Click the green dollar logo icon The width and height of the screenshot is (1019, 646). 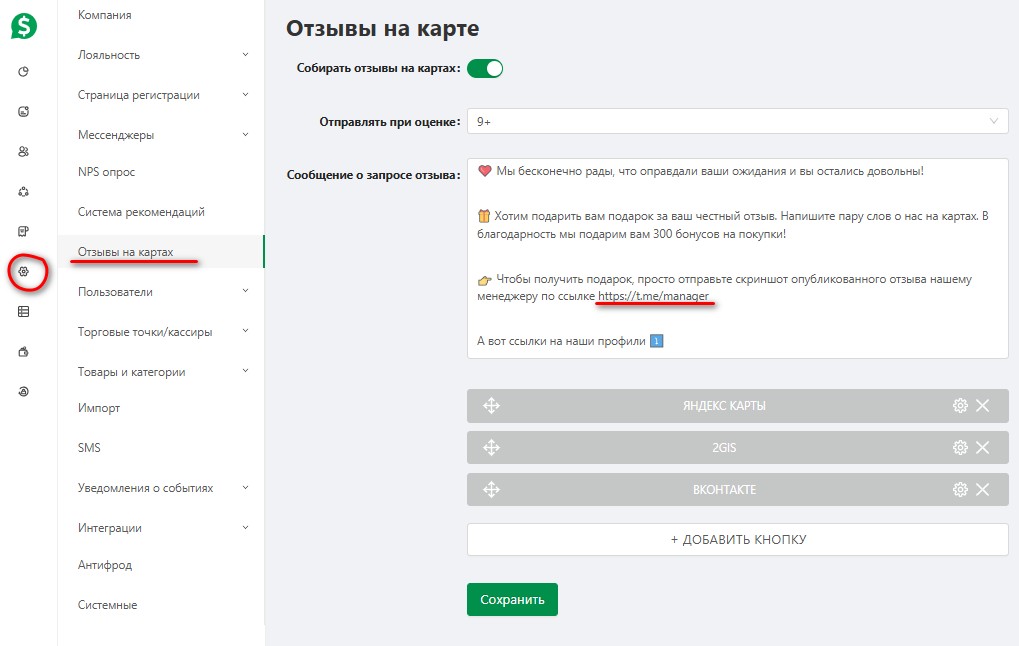pos(24,26)
